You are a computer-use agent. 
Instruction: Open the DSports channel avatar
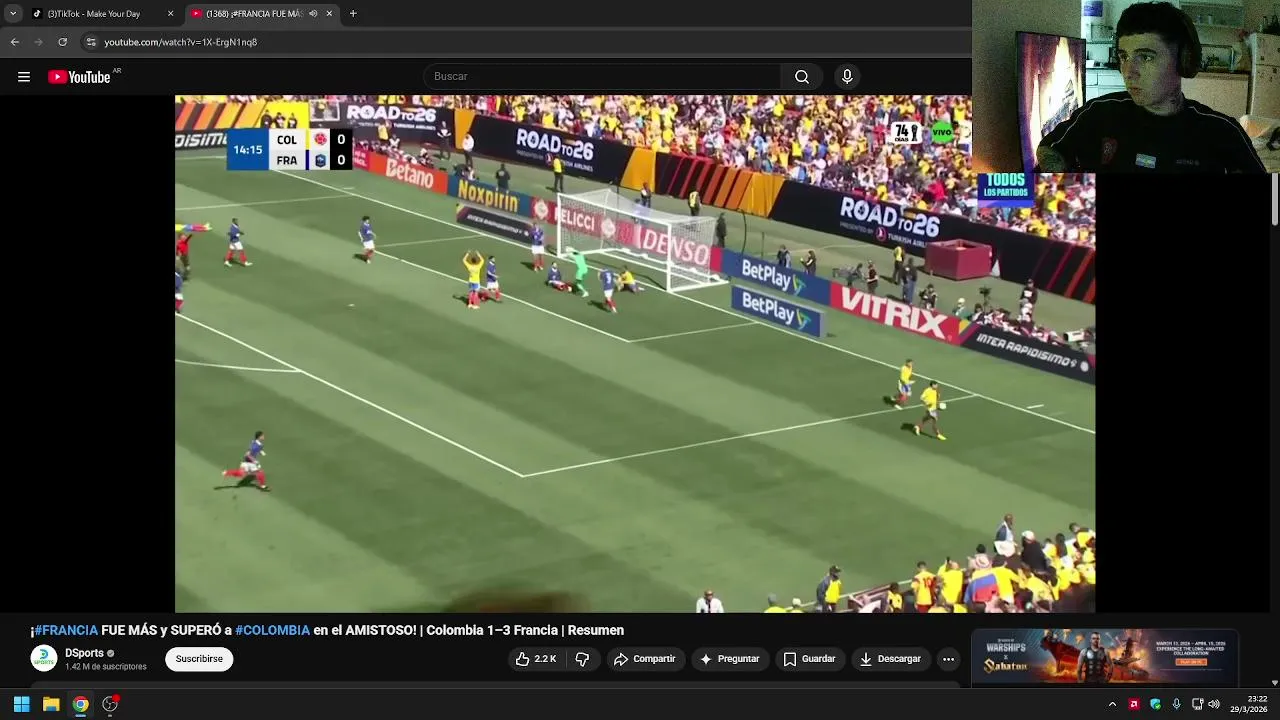pos(44,658)
